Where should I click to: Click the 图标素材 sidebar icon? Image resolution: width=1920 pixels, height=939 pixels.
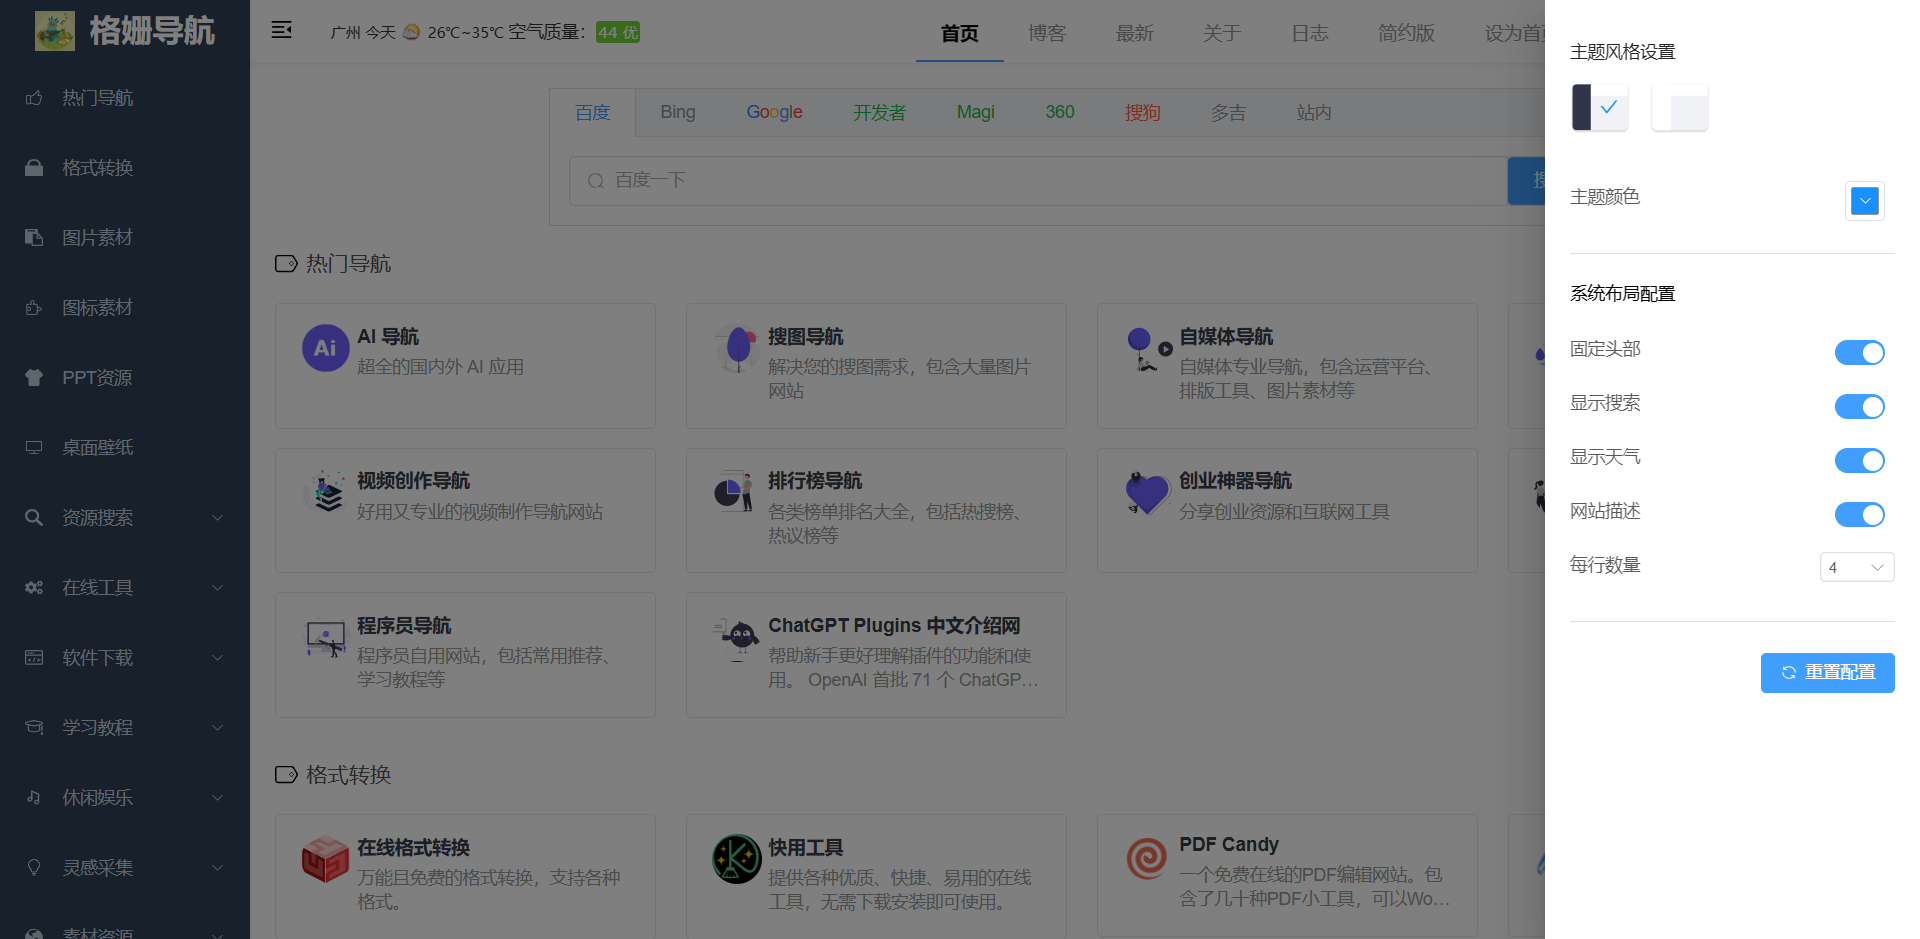34,308
